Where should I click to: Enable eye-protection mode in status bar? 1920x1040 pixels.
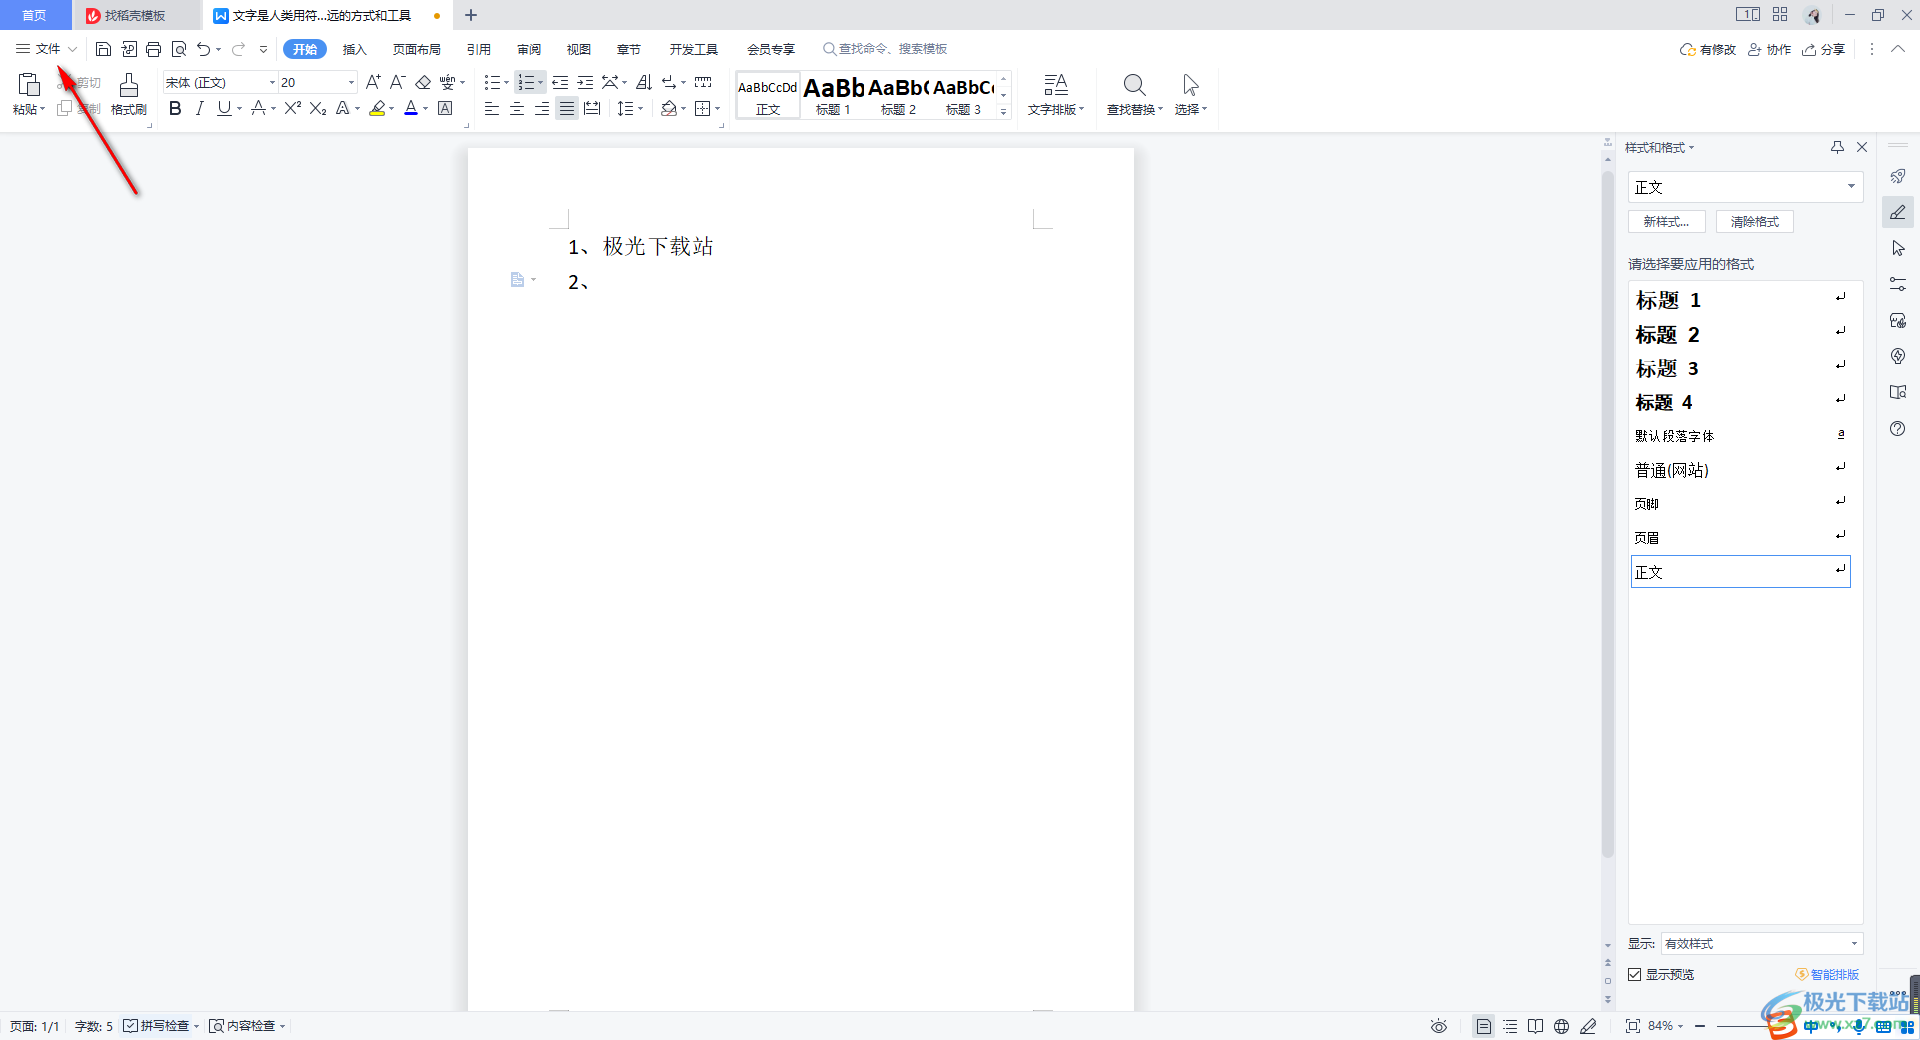click(1438, 1026)
